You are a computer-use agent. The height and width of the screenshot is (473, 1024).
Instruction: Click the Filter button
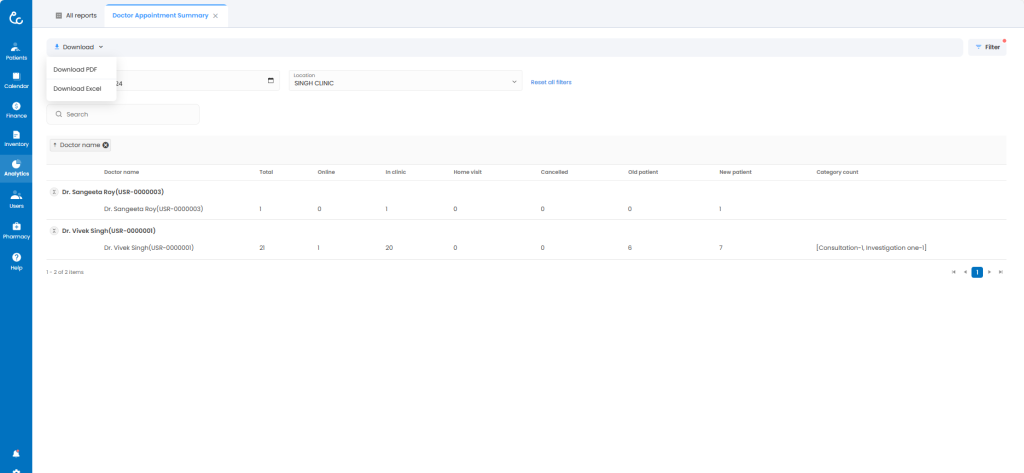click(x=987, y=47)
